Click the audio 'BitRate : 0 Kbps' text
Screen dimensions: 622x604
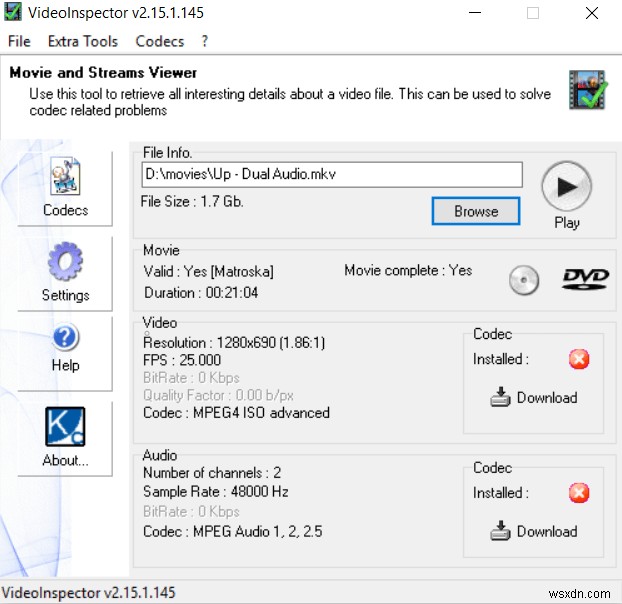pyautogui.click(x=191, y=512)
